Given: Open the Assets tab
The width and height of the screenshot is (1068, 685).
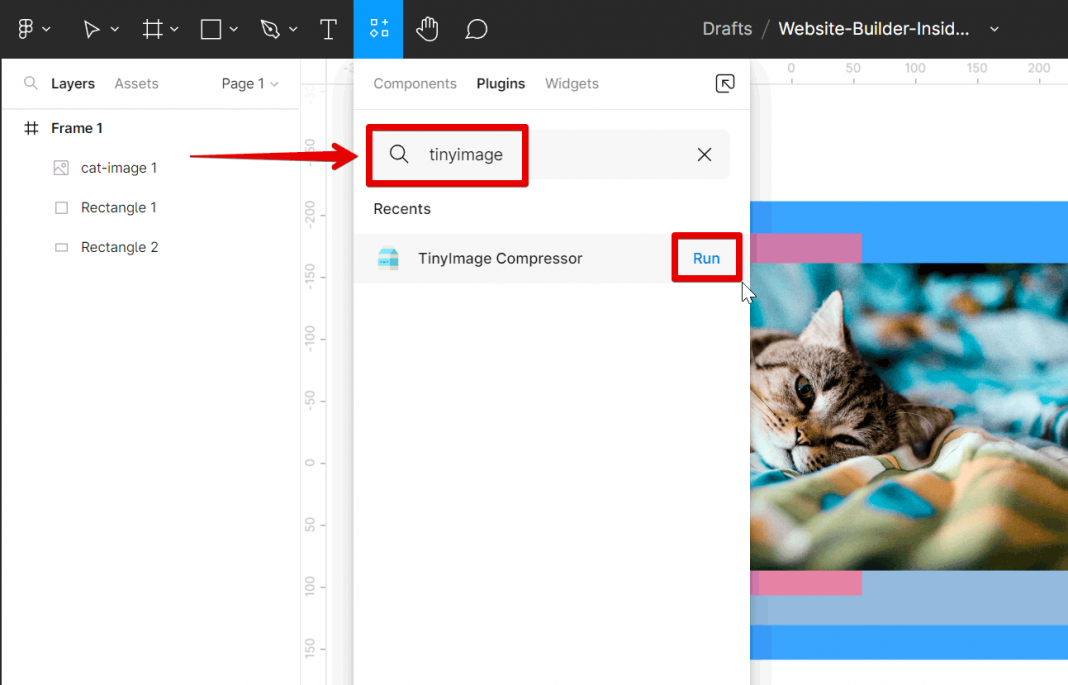Looking at the screenshot, I should [x=136, y=84].
